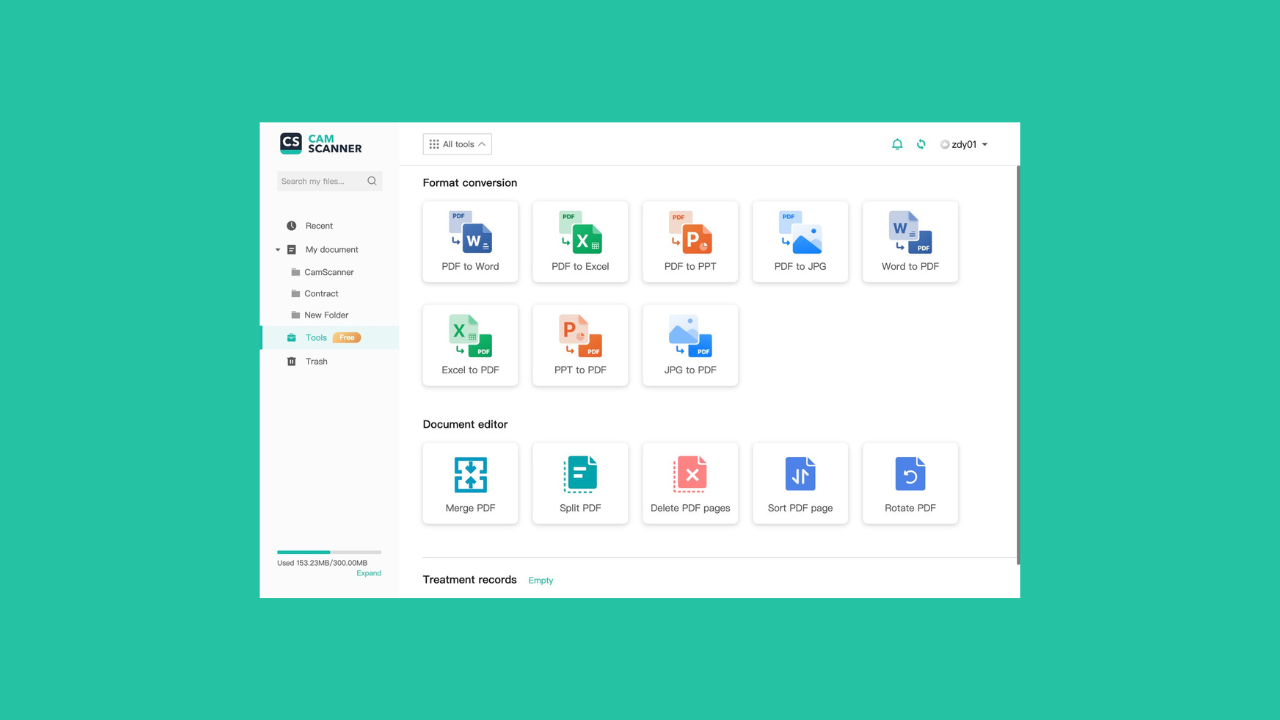Screen dimensions: 1280x720
Task: Open the zdy01 account menu
Action: point(964,144)
